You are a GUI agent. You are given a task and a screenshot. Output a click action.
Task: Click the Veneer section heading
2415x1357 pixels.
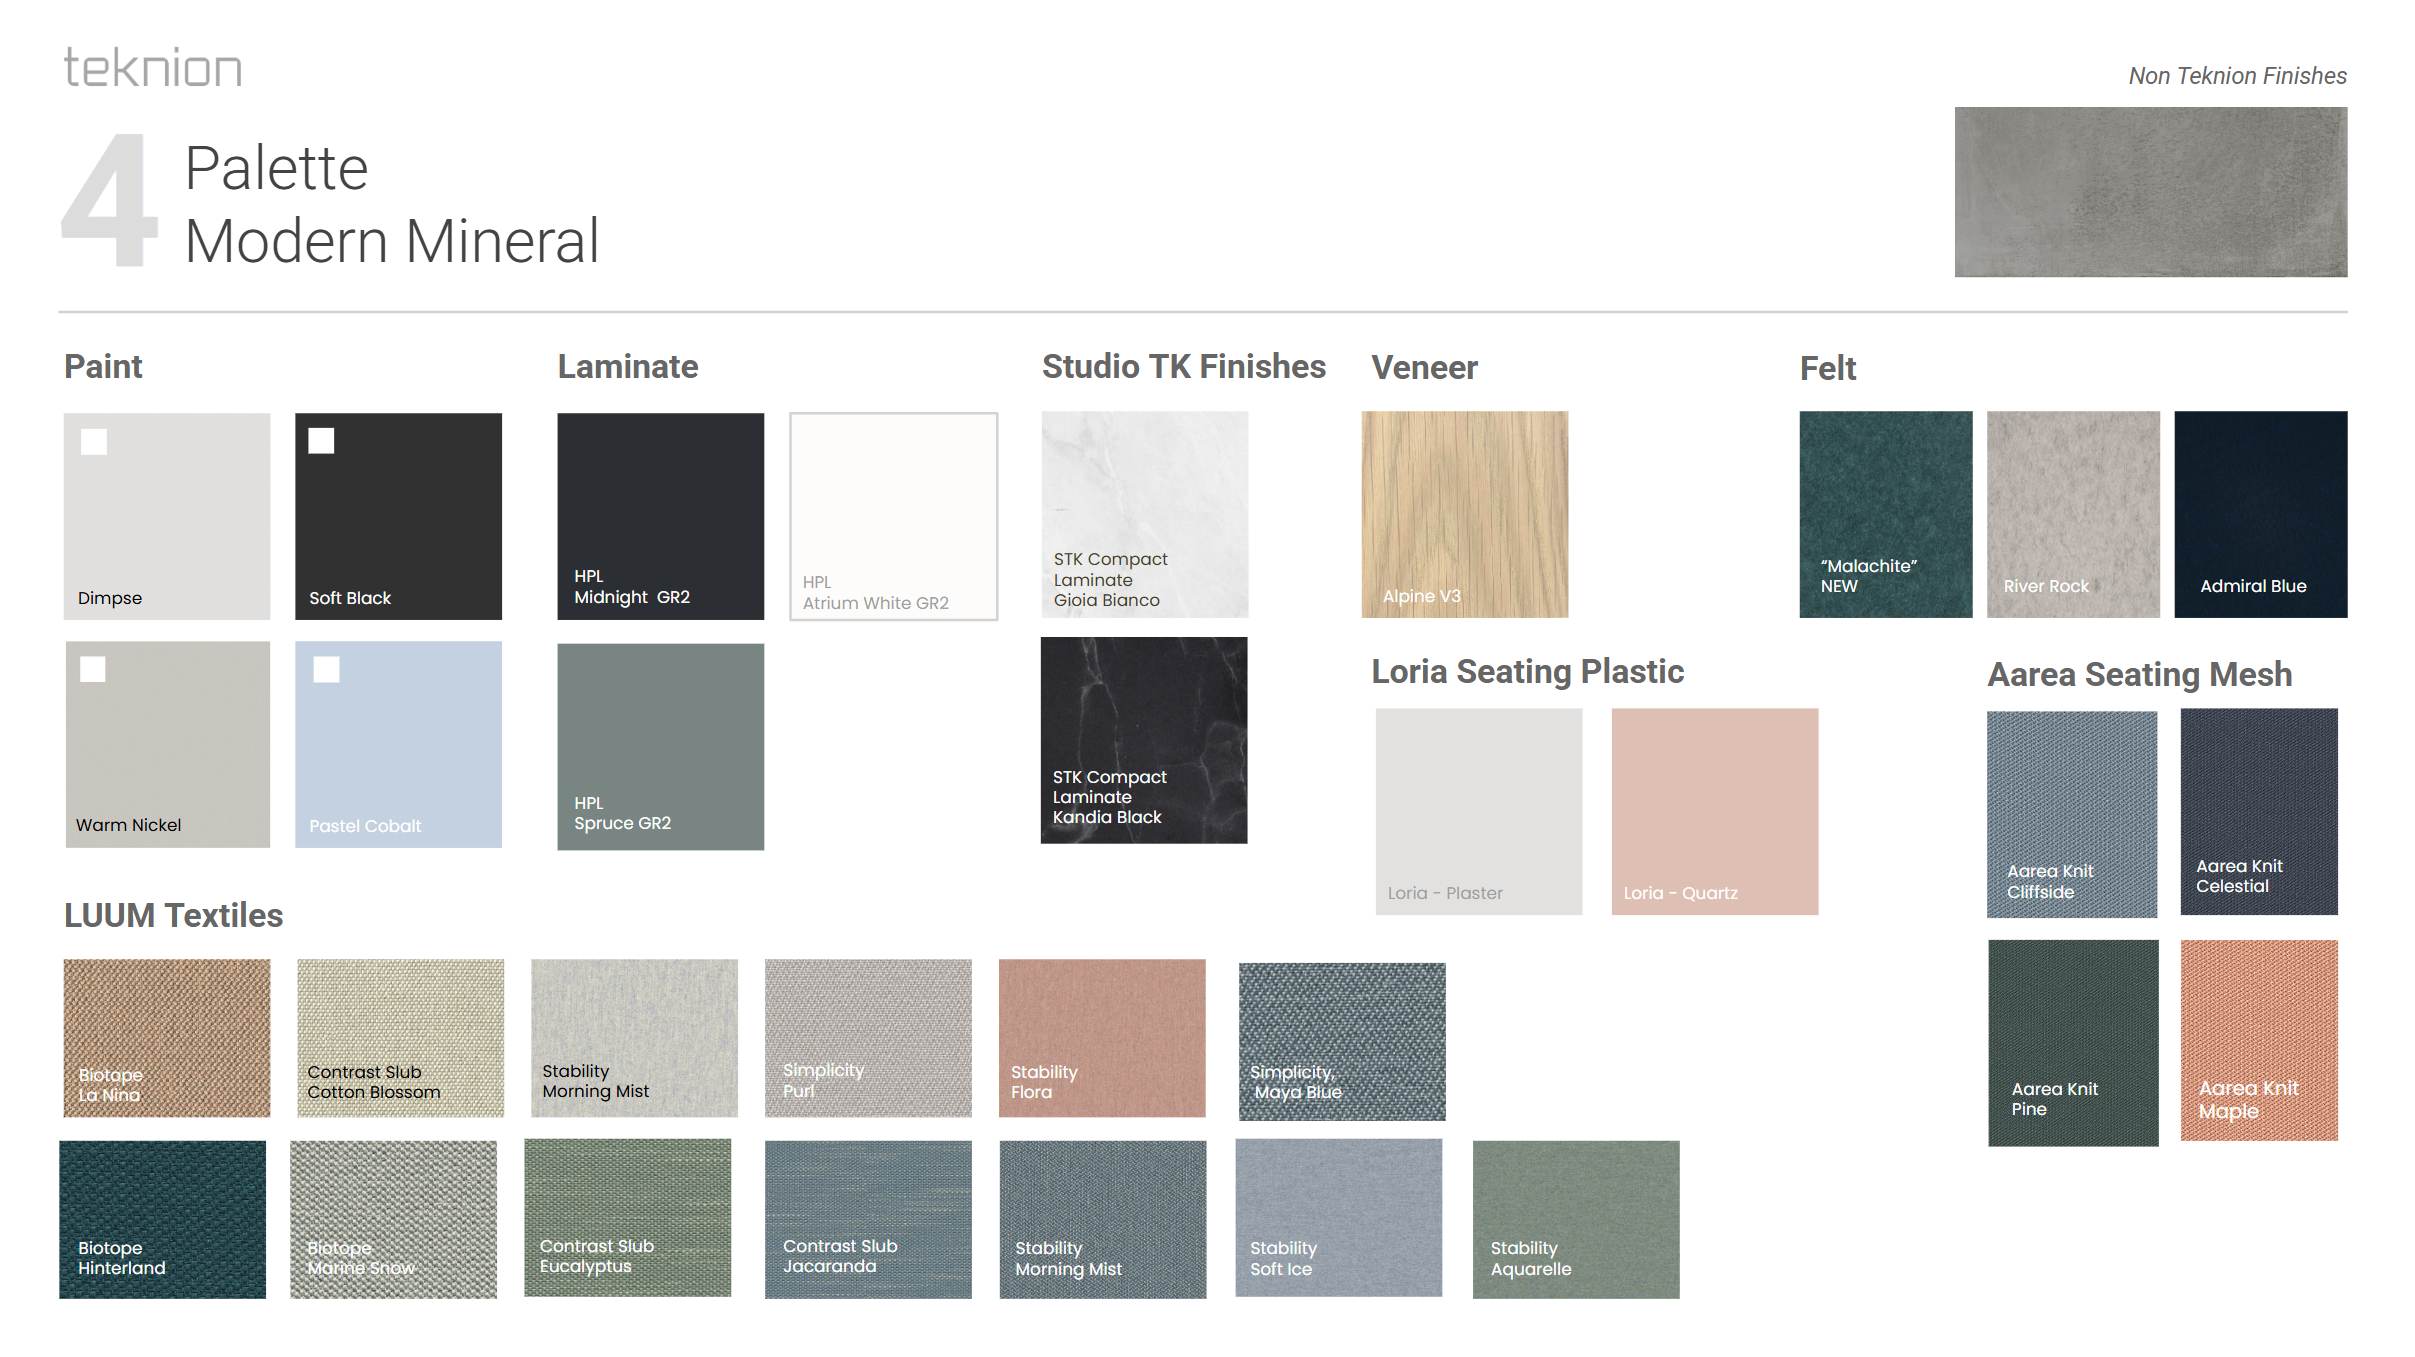tap(1424, 367)
